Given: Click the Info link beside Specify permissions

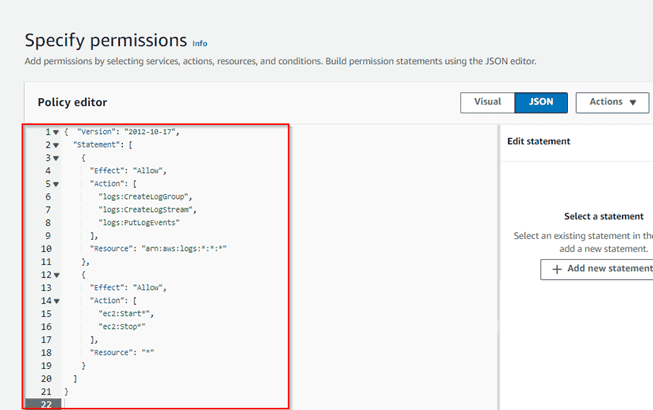Looking at the screenshot, I should click(200, 44).
